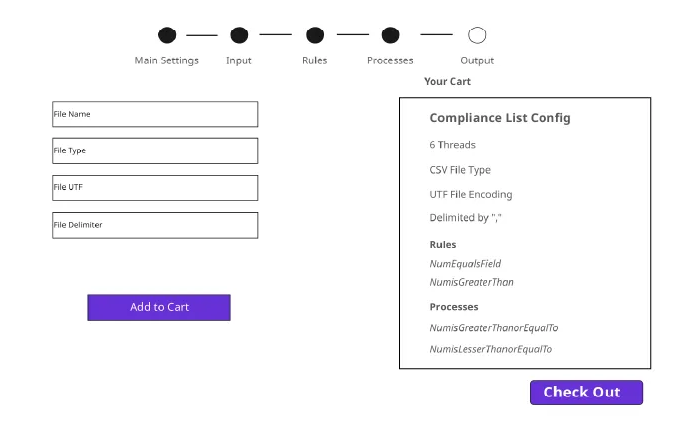Focus the File Name input field
The width and height of the screenshot is (688, 426).
click(155, 114)
